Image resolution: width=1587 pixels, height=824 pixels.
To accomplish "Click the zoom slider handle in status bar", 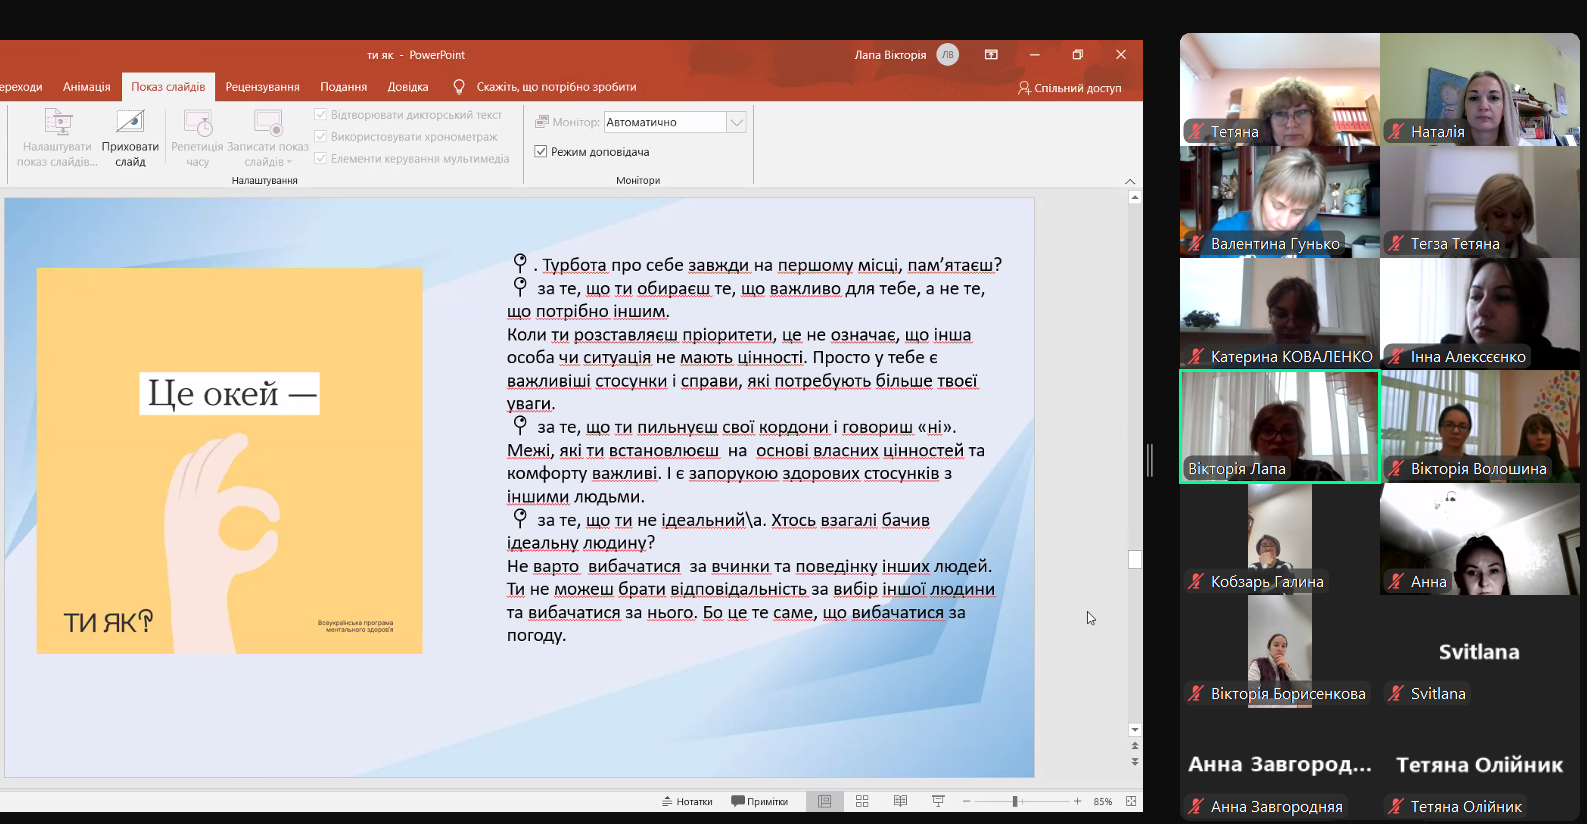I will click(1015, 801).
